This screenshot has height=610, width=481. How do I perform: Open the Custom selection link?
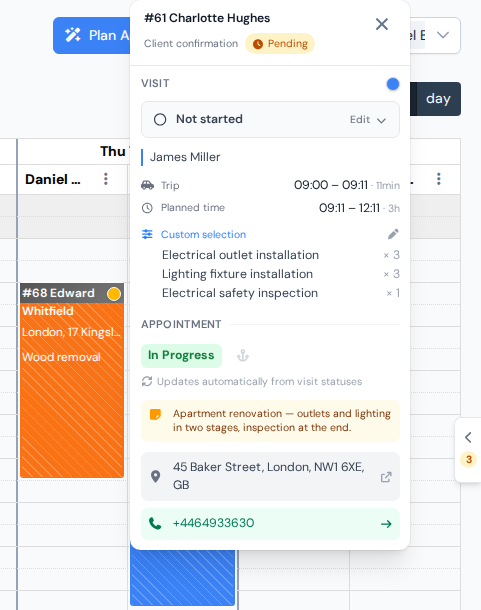coord(204,235)
